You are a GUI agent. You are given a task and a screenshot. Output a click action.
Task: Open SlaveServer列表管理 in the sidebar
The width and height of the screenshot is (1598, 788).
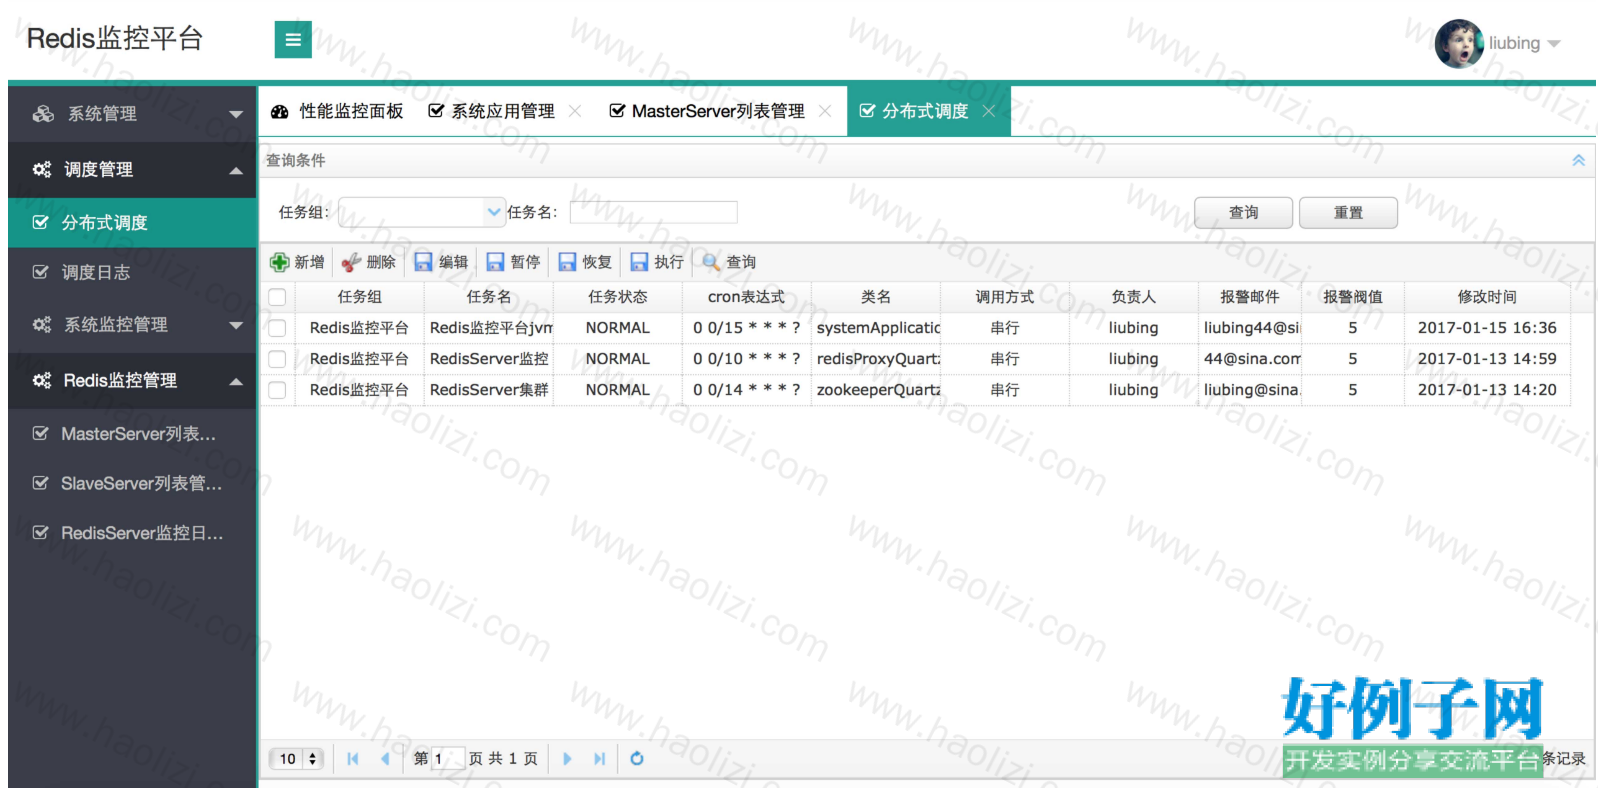point(132,483)
